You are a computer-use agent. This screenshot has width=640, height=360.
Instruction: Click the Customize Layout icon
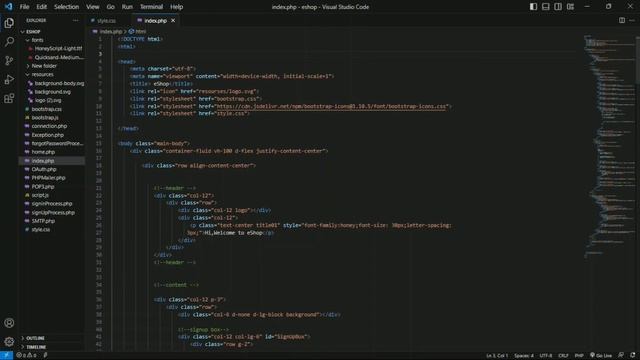(570, 7)
